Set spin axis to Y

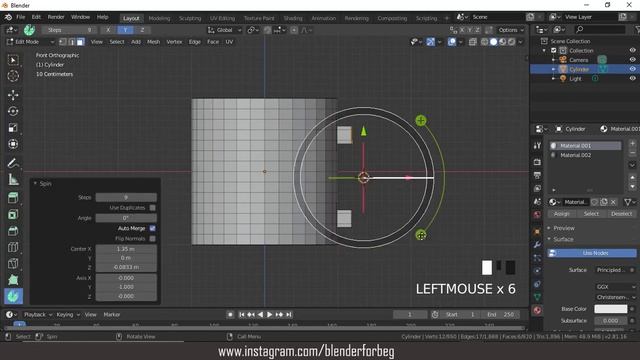pyautogui.click(x=125, y=30)
